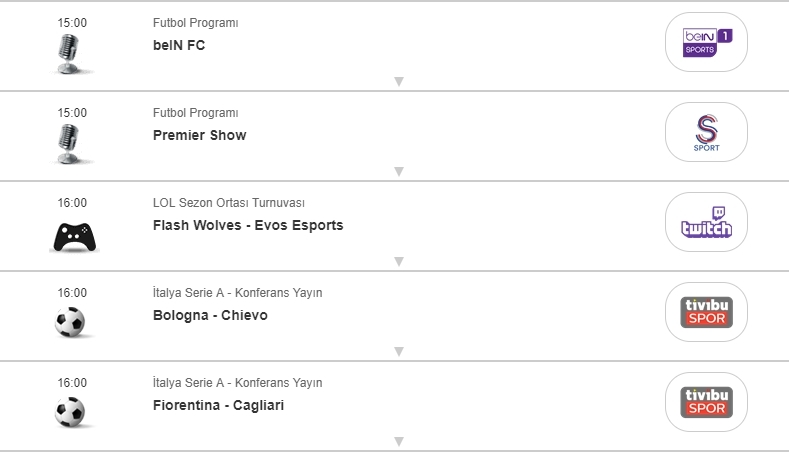Click the football icon beside Fiorentina - Cagliari
The image size is (789, 453).
pyautogui.click(x=70, y=412)
